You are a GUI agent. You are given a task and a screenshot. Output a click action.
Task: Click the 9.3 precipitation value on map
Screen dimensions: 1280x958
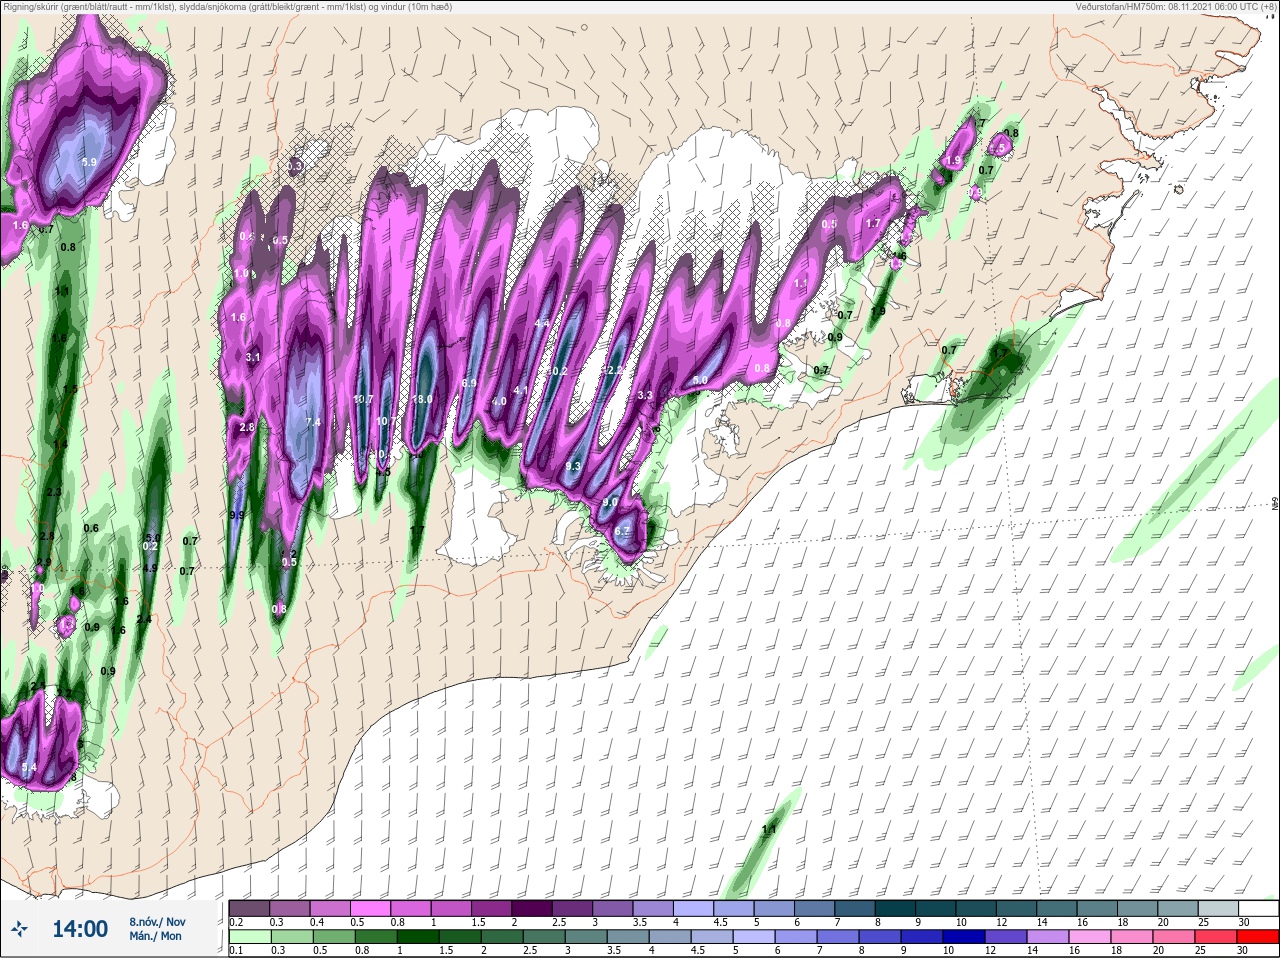coord(573,467)
